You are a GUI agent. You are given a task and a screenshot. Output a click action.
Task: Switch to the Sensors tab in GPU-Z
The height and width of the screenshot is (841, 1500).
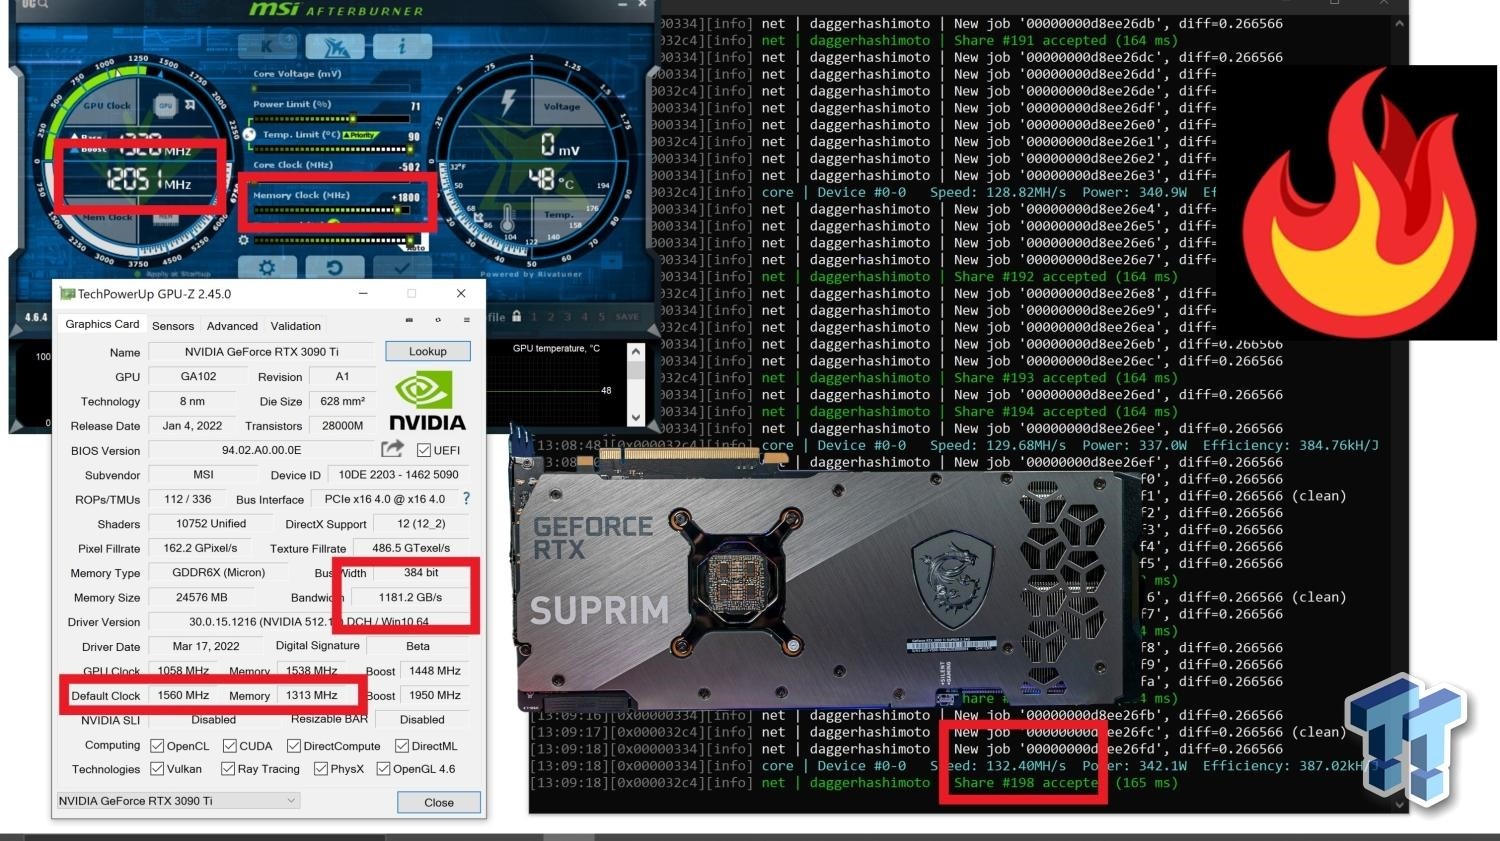172,325
